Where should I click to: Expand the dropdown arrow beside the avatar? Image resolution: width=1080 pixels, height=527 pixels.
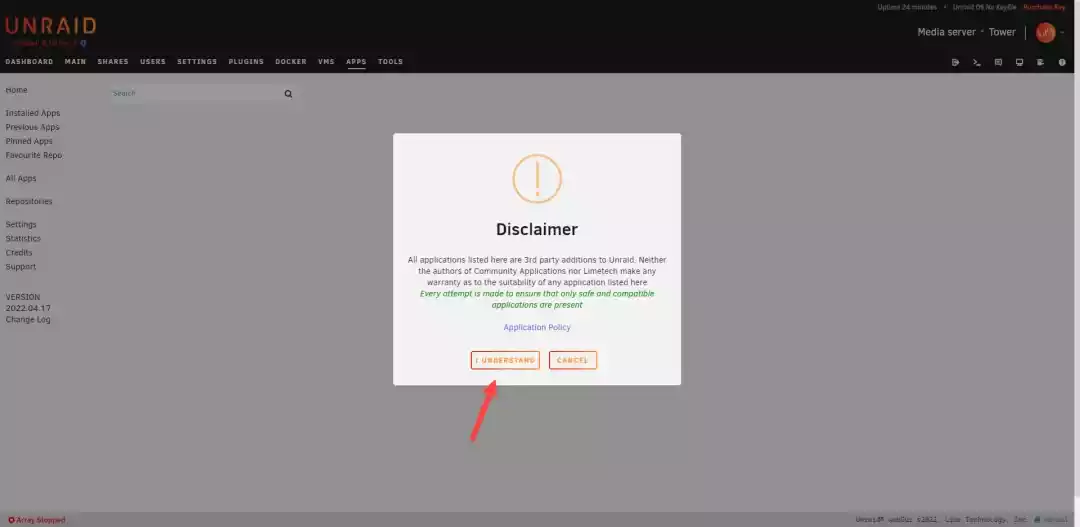tap(1062, 33)
